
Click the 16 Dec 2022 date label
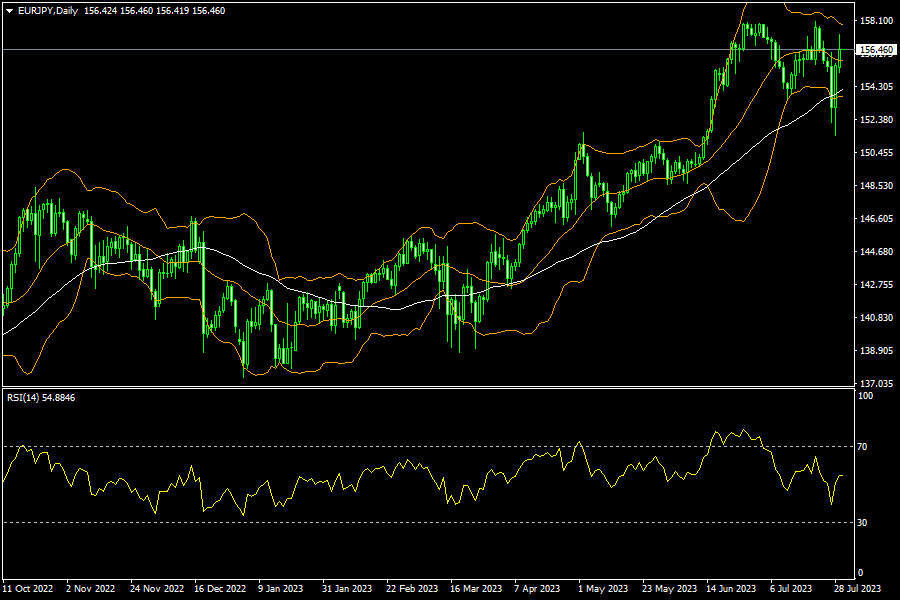[220, 589]
